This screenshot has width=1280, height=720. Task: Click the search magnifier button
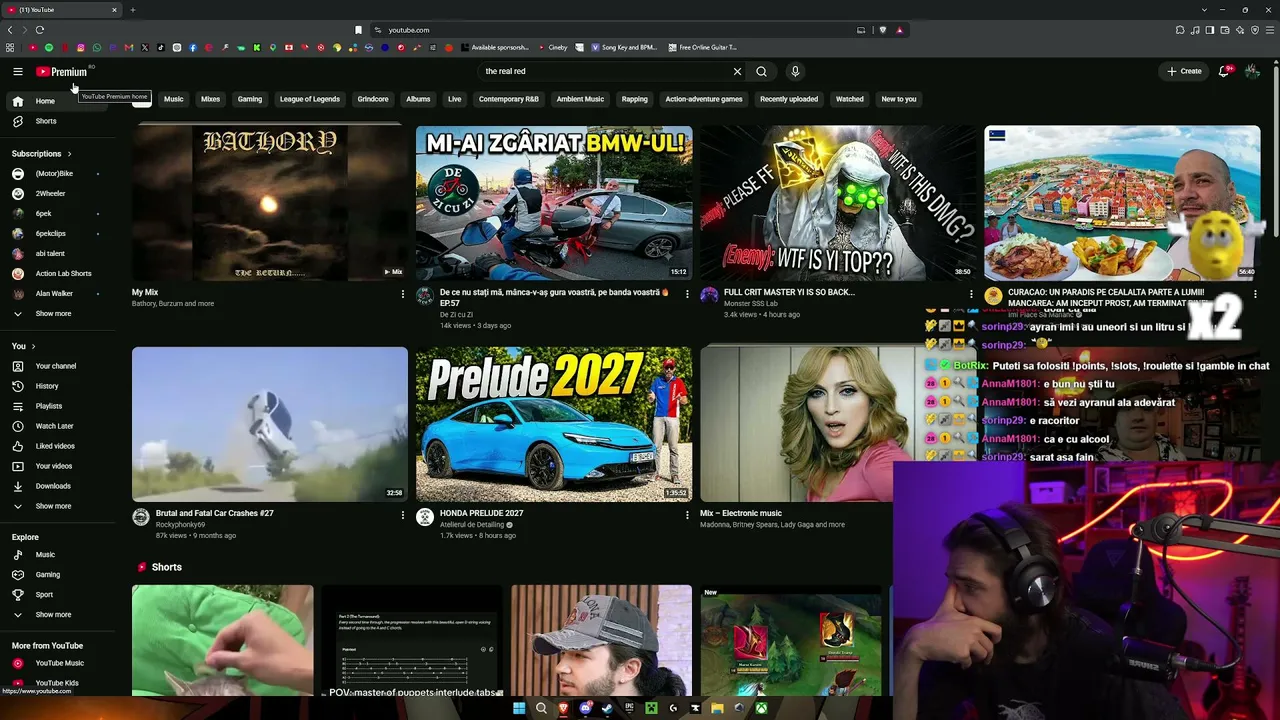(x=761, y=71)
